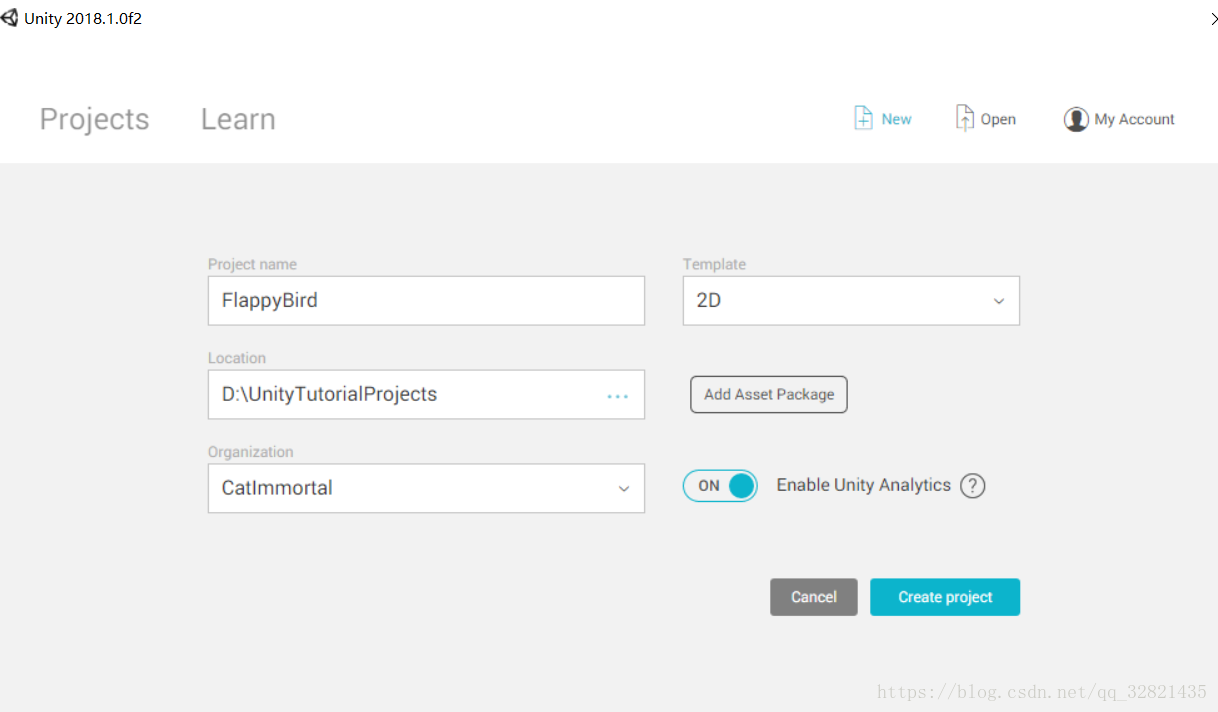Click the Open text link
1218x712 pixels.
click(x=998, y=119)
